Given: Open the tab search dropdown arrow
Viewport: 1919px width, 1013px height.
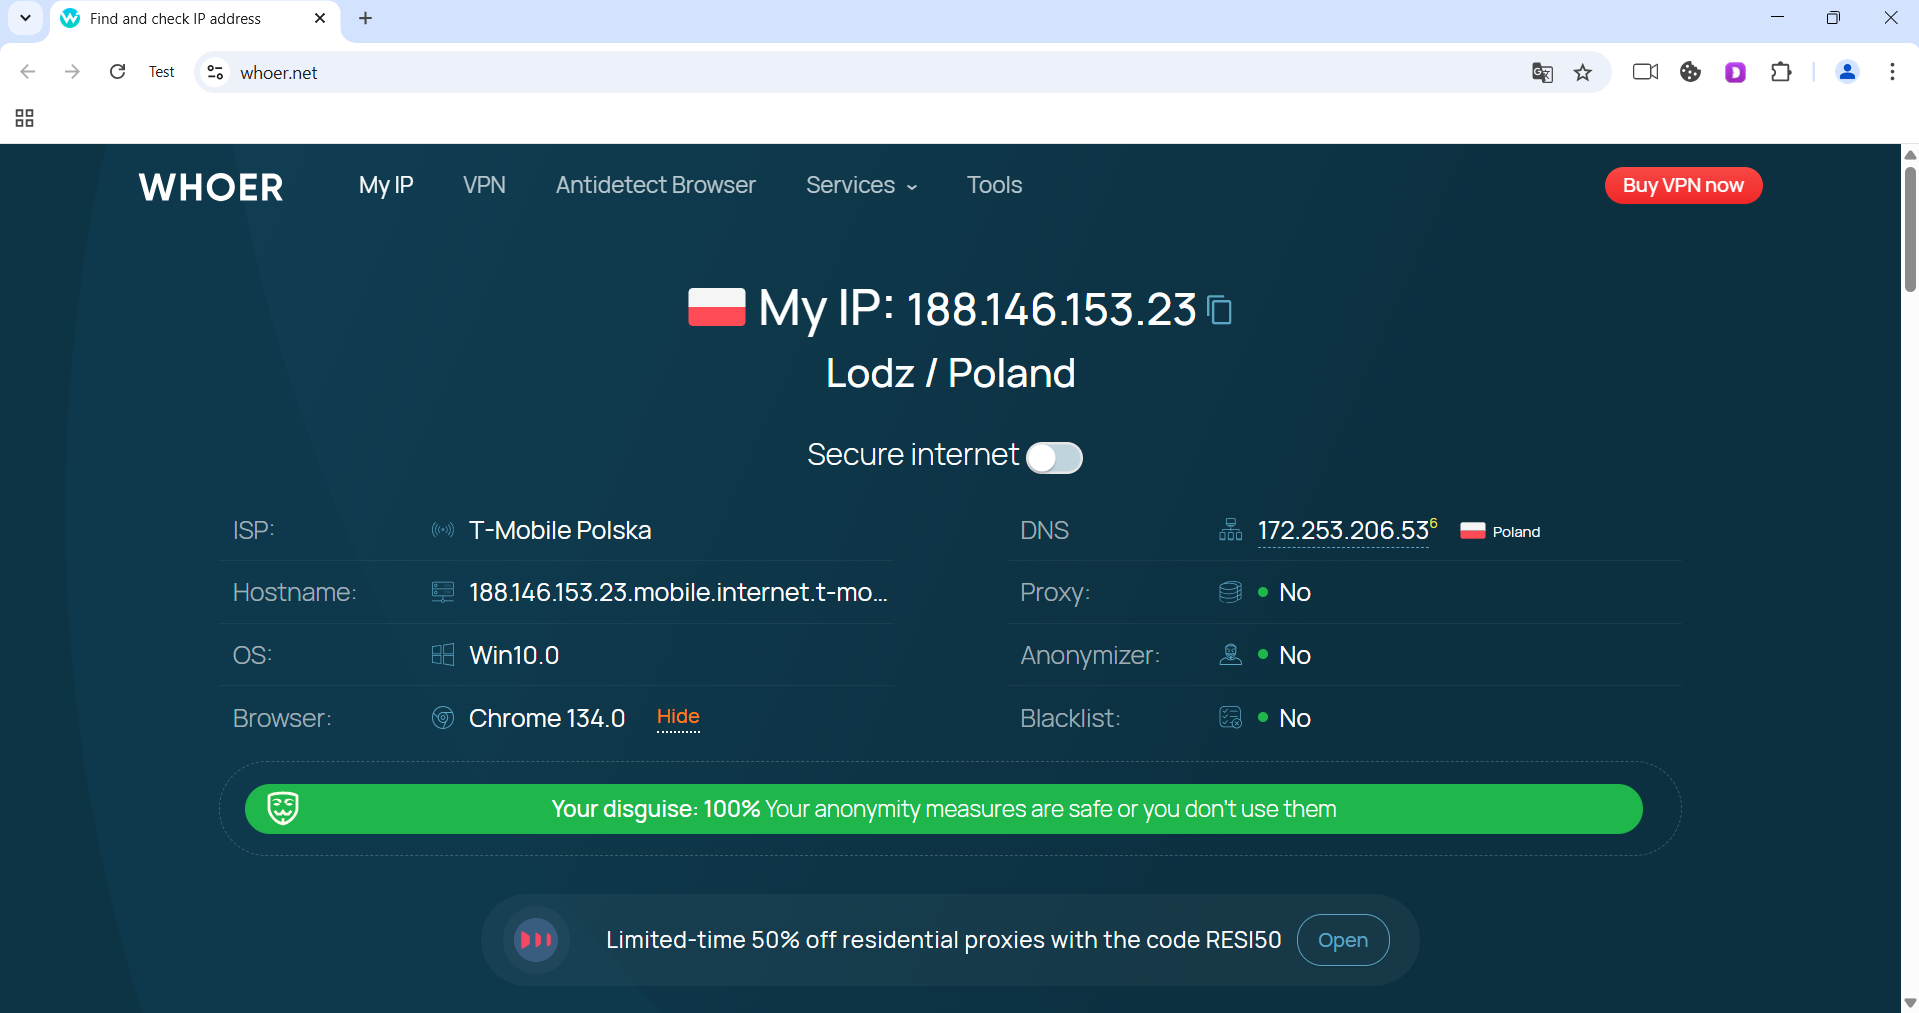Looking at the screenshot, I should 25,18.
